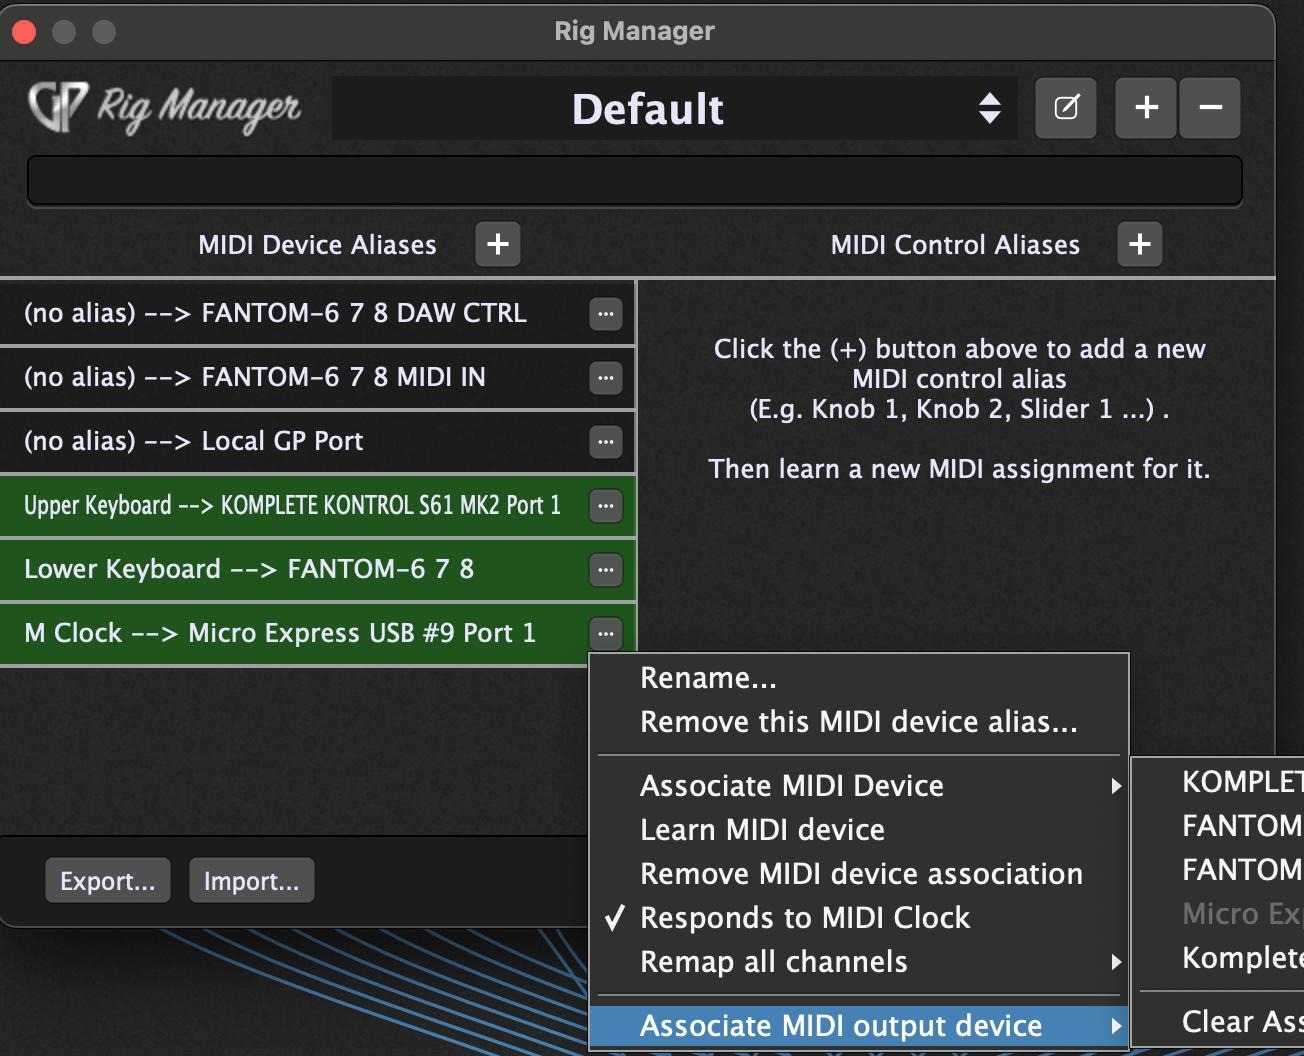Select Remove this MIDI device alias...
1304x1056 pixels.
pos(858,722)
